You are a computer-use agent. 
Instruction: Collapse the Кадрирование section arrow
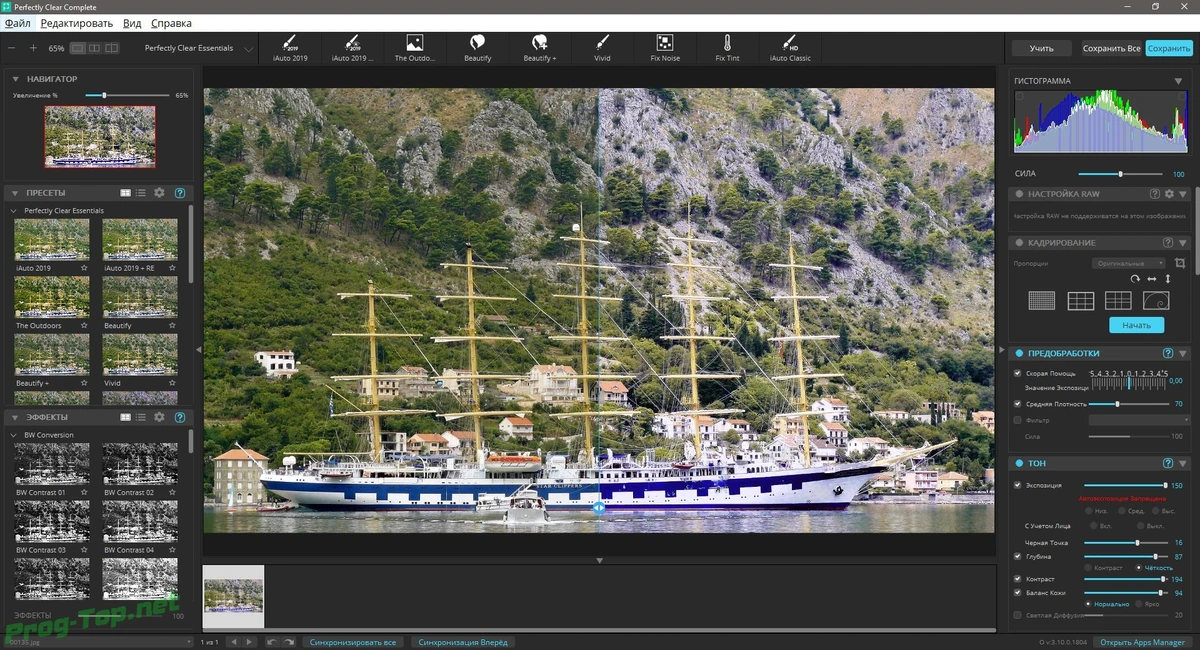[1183, 242]
